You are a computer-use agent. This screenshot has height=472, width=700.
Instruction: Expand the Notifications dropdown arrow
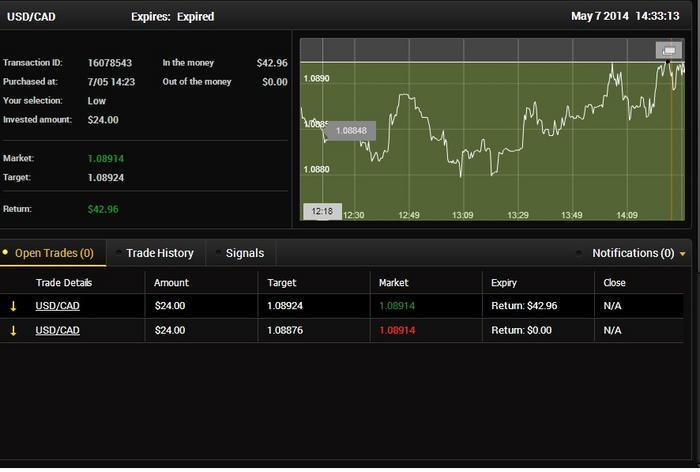(683, 254)
